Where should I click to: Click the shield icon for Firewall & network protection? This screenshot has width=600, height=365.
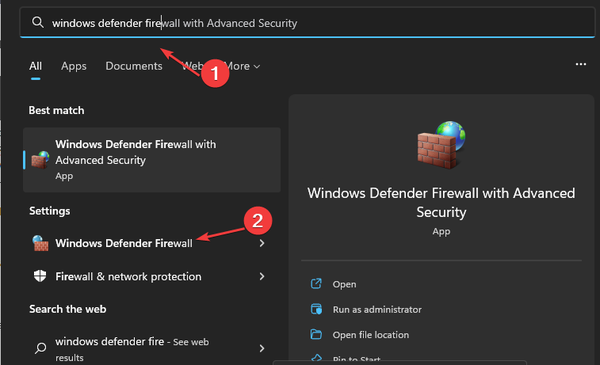40,276
